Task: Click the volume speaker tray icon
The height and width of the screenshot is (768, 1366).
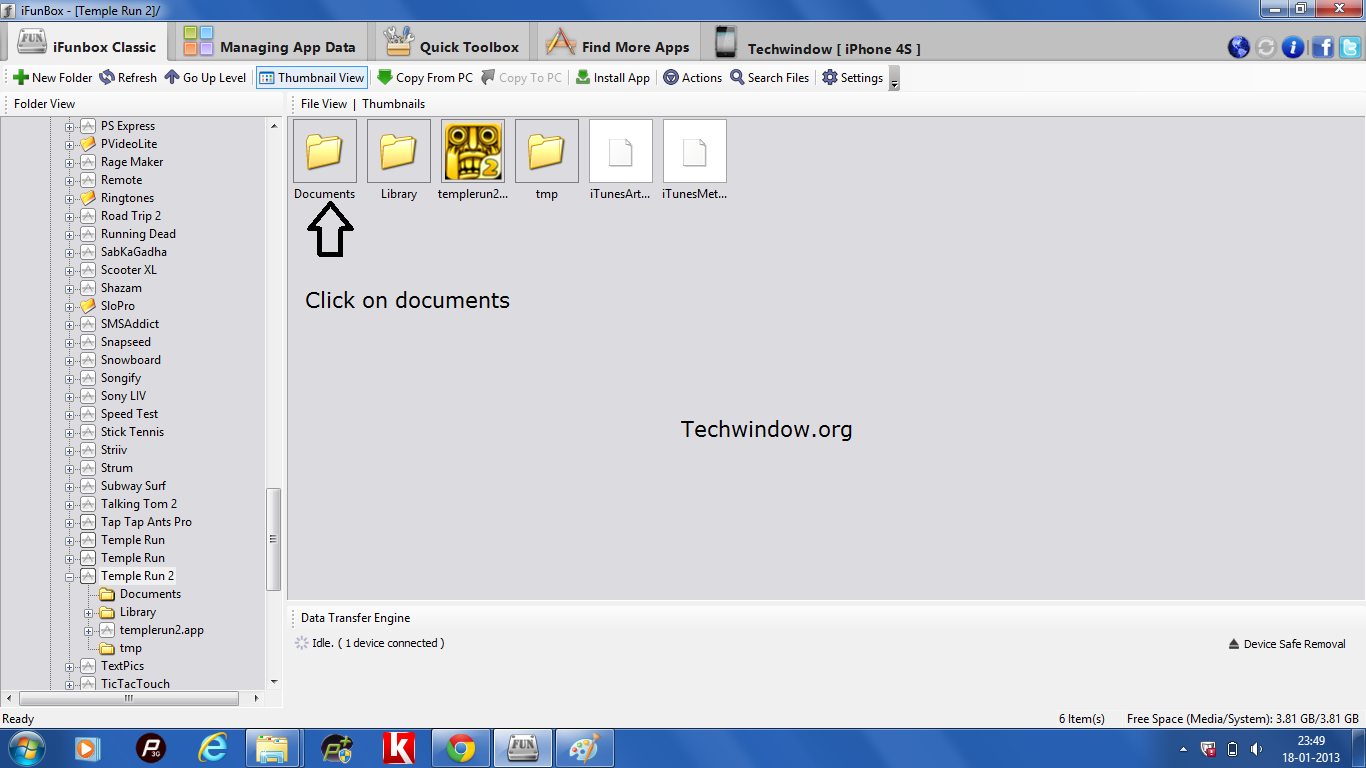Action: pos(1256,749)
